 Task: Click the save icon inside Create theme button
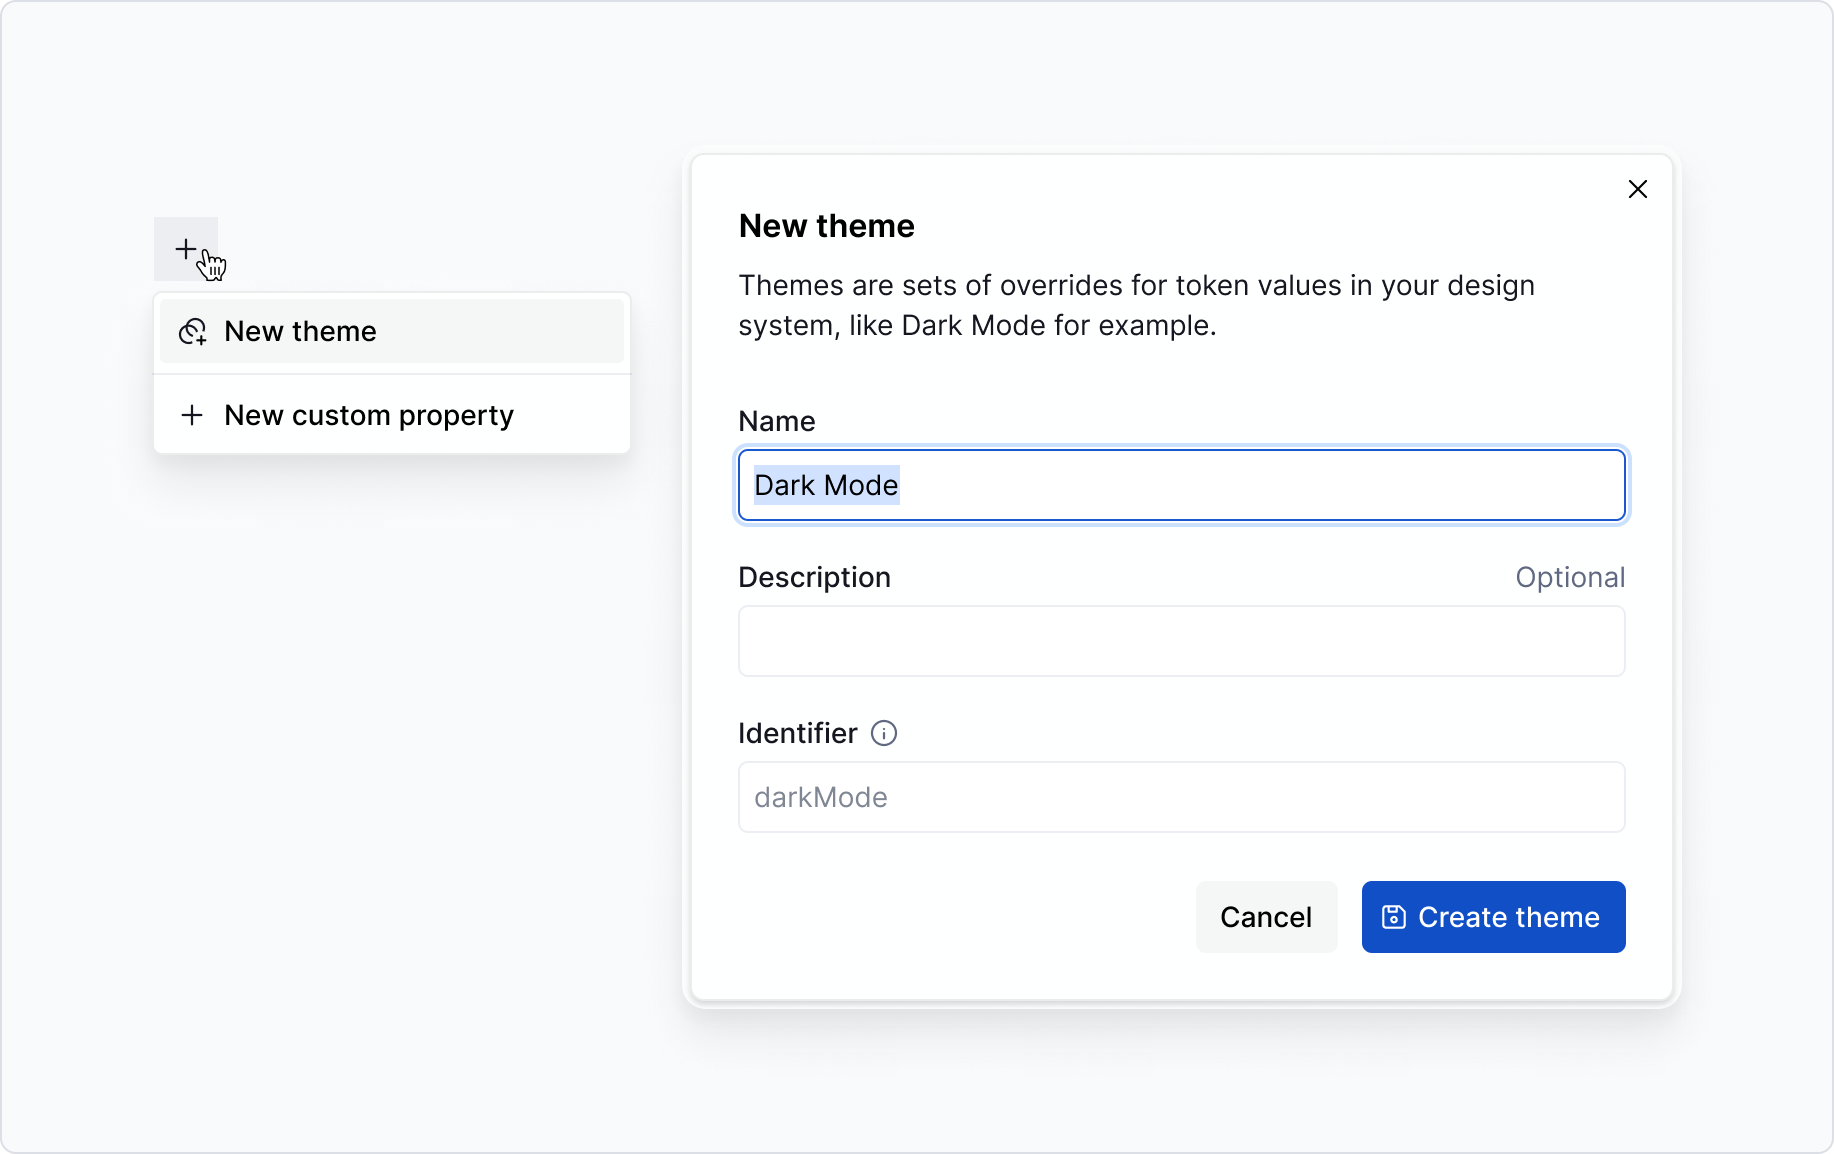coord(1393,916)
